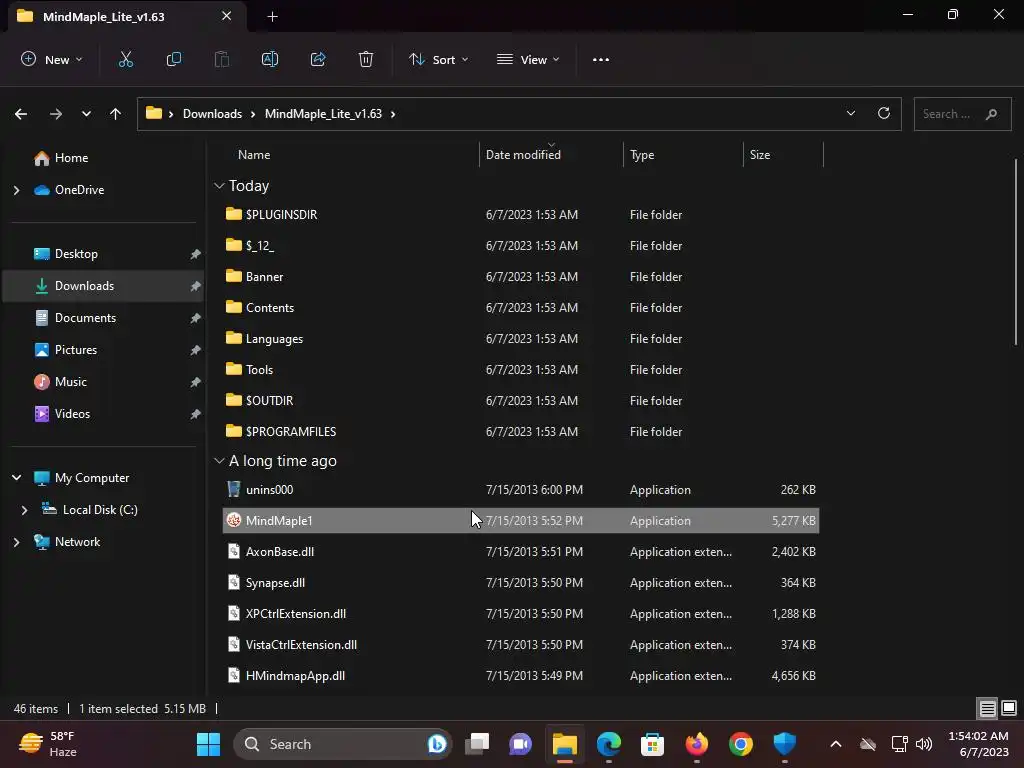Image resolution: width=1024 pixels, height=768 pixels.
Task: Go forward with the right arrow
Action: (x=56, y=114)
